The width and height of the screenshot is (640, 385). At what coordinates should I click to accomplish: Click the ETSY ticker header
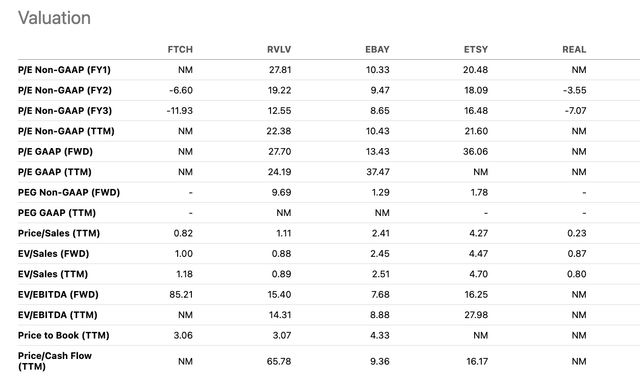coord(476,49)
